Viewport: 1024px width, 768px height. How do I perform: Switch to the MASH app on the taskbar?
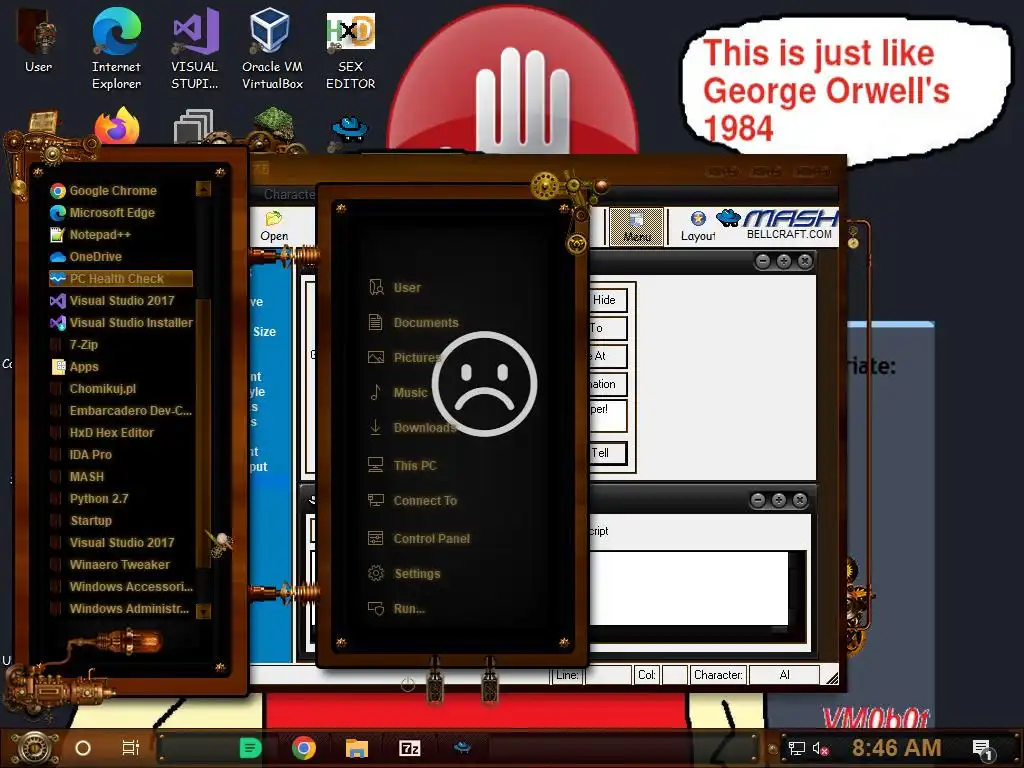click(x=462, y=746)
